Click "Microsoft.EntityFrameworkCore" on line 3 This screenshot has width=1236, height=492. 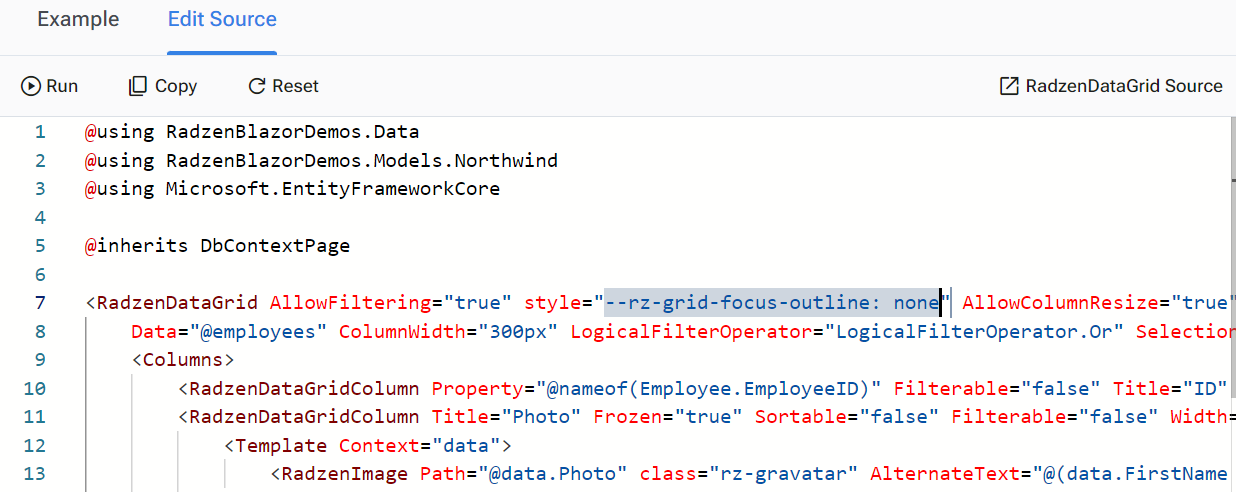(x=333, y=189)
